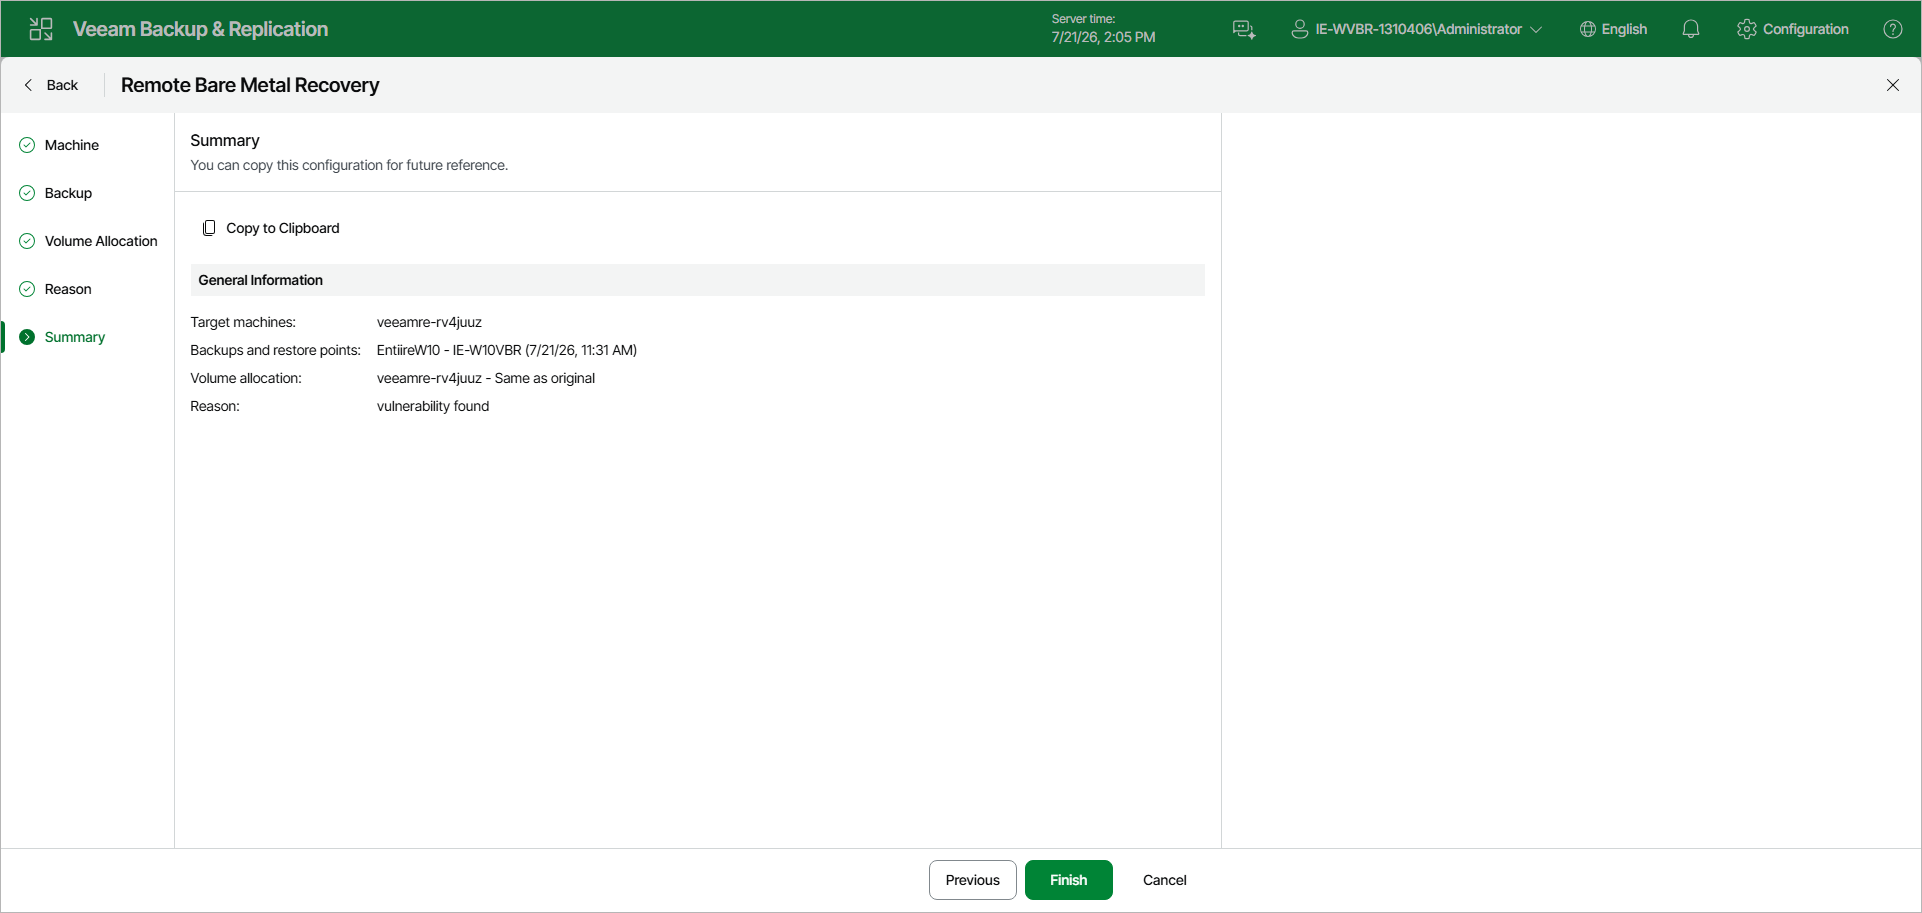This screenshot has width=1922, height=913.
Task: Open the Veeam dashboard grid icon
Action: 41,29
